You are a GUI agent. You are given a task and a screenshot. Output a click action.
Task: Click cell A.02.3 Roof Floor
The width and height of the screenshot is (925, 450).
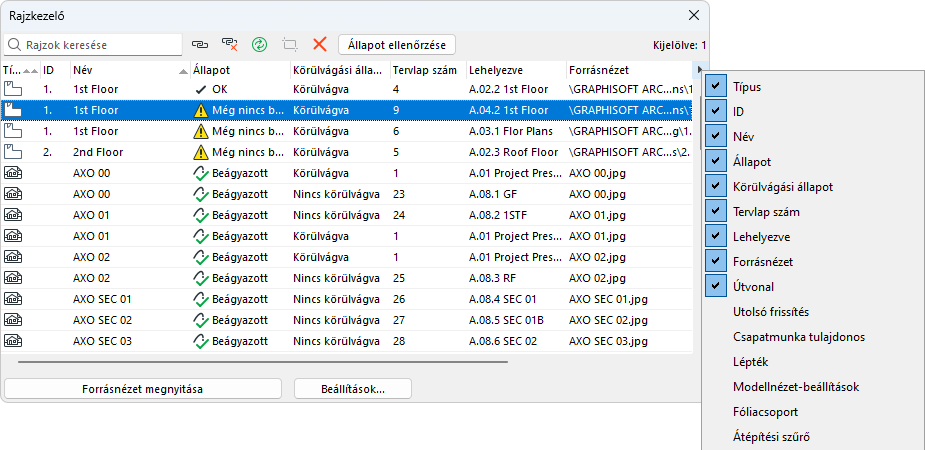point(513,152)
